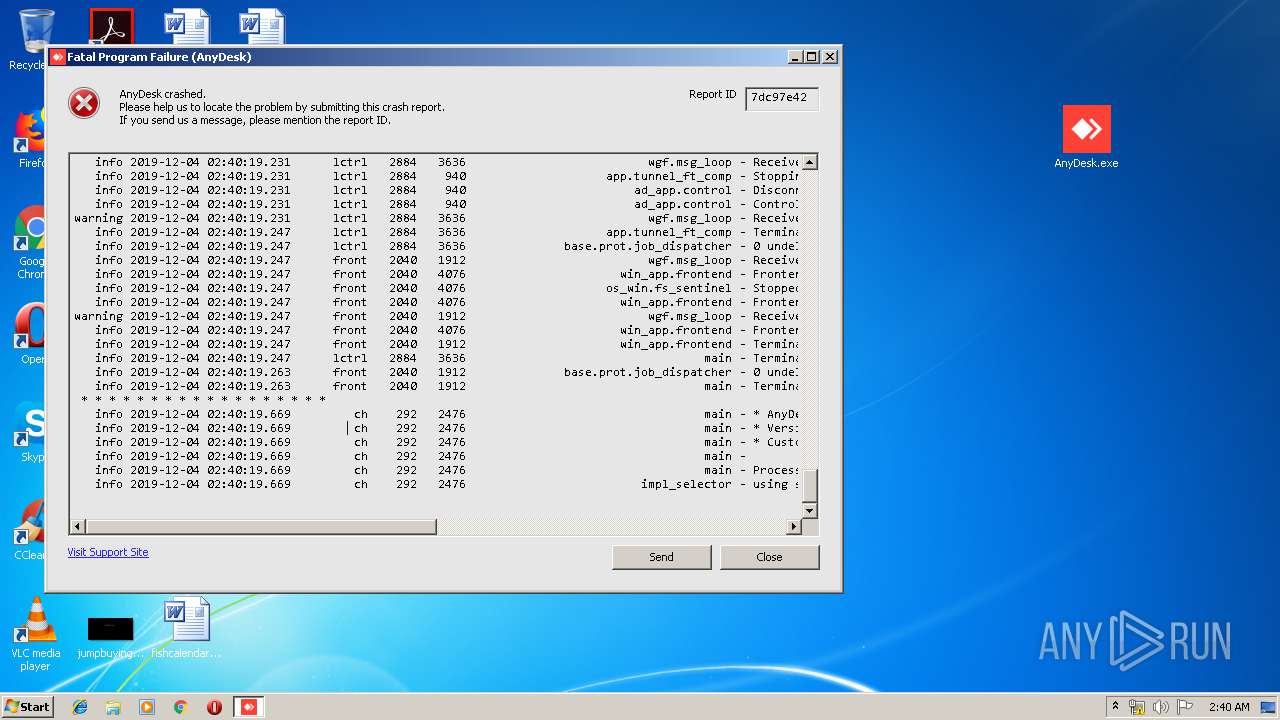The image size is (1280, 720).
Task: Click the volume tray icon
Action: click(x=1161, y=707)
